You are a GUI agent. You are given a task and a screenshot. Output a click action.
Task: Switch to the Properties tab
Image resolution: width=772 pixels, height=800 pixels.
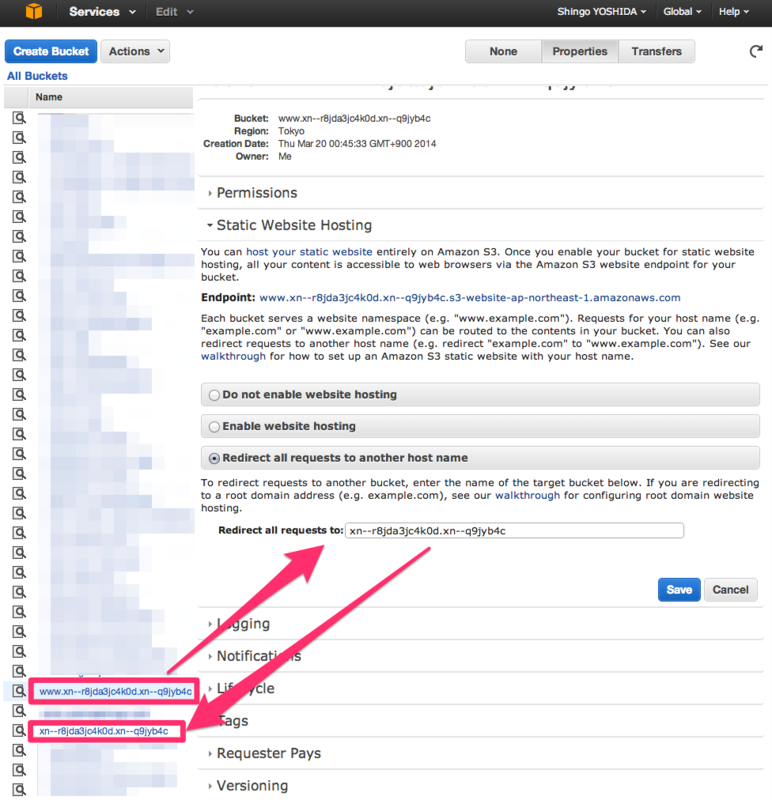(x=580, y=52)
